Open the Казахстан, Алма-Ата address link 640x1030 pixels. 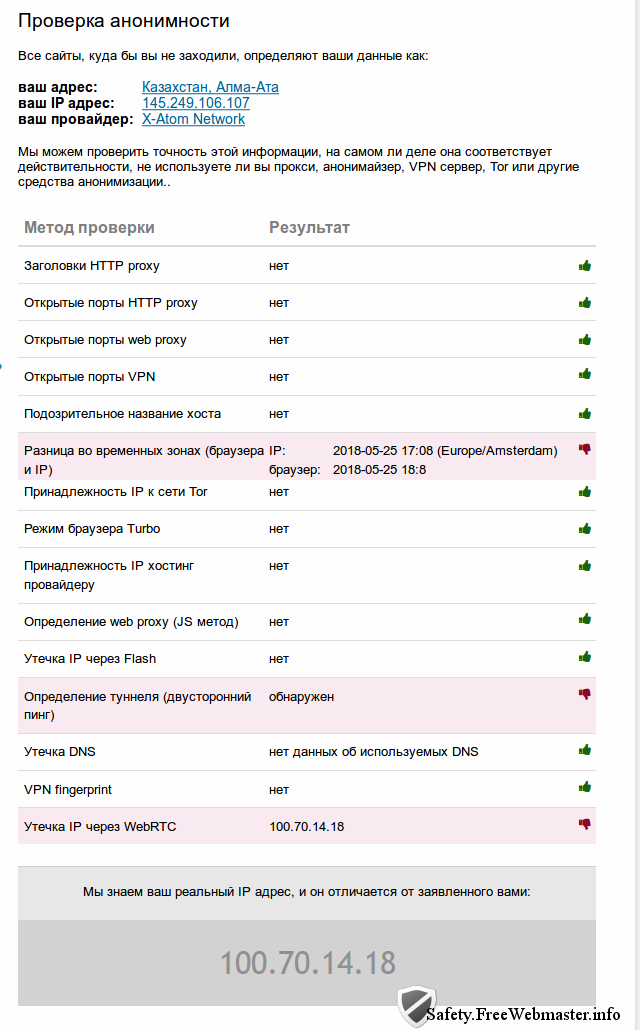pos(210,87)
